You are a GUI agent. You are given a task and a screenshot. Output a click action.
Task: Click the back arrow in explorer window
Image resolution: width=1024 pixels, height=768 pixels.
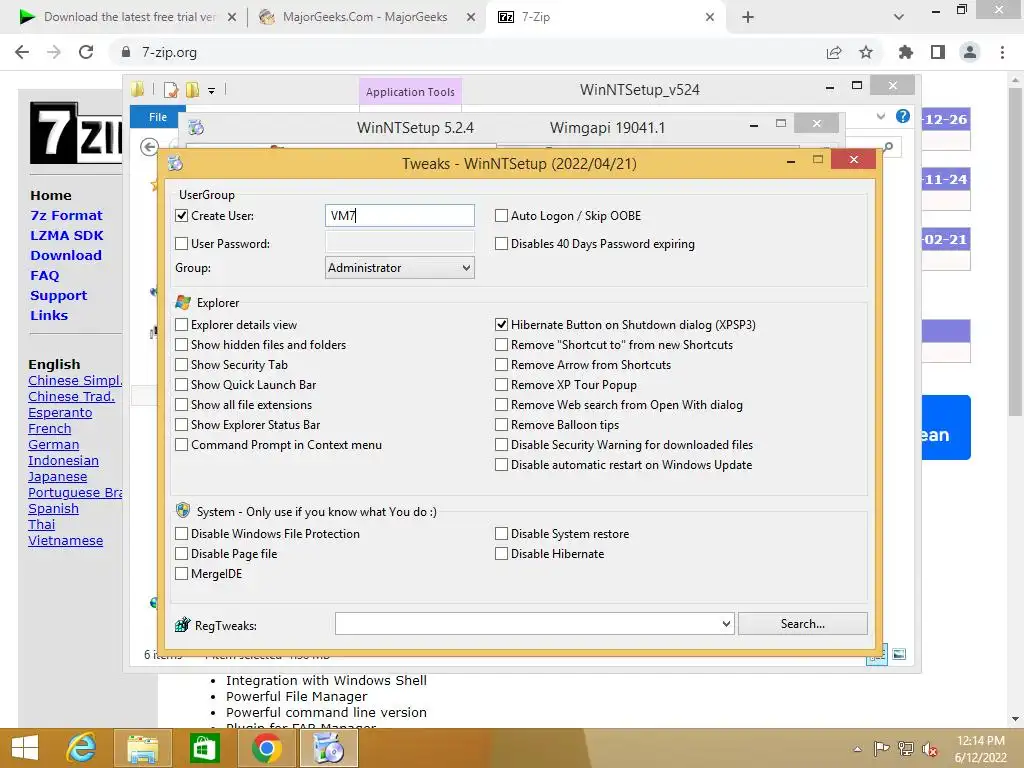tap(149, 147)
